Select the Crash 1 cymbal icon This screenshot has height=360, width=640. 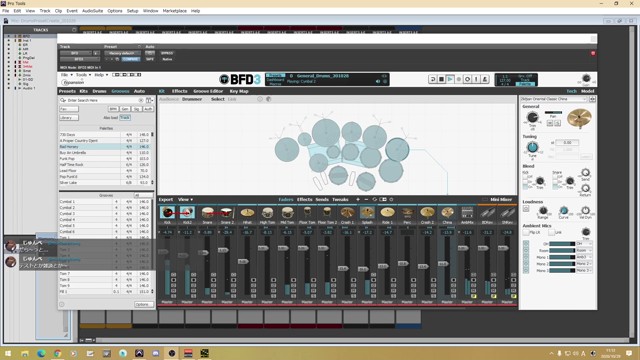[347, 213]
